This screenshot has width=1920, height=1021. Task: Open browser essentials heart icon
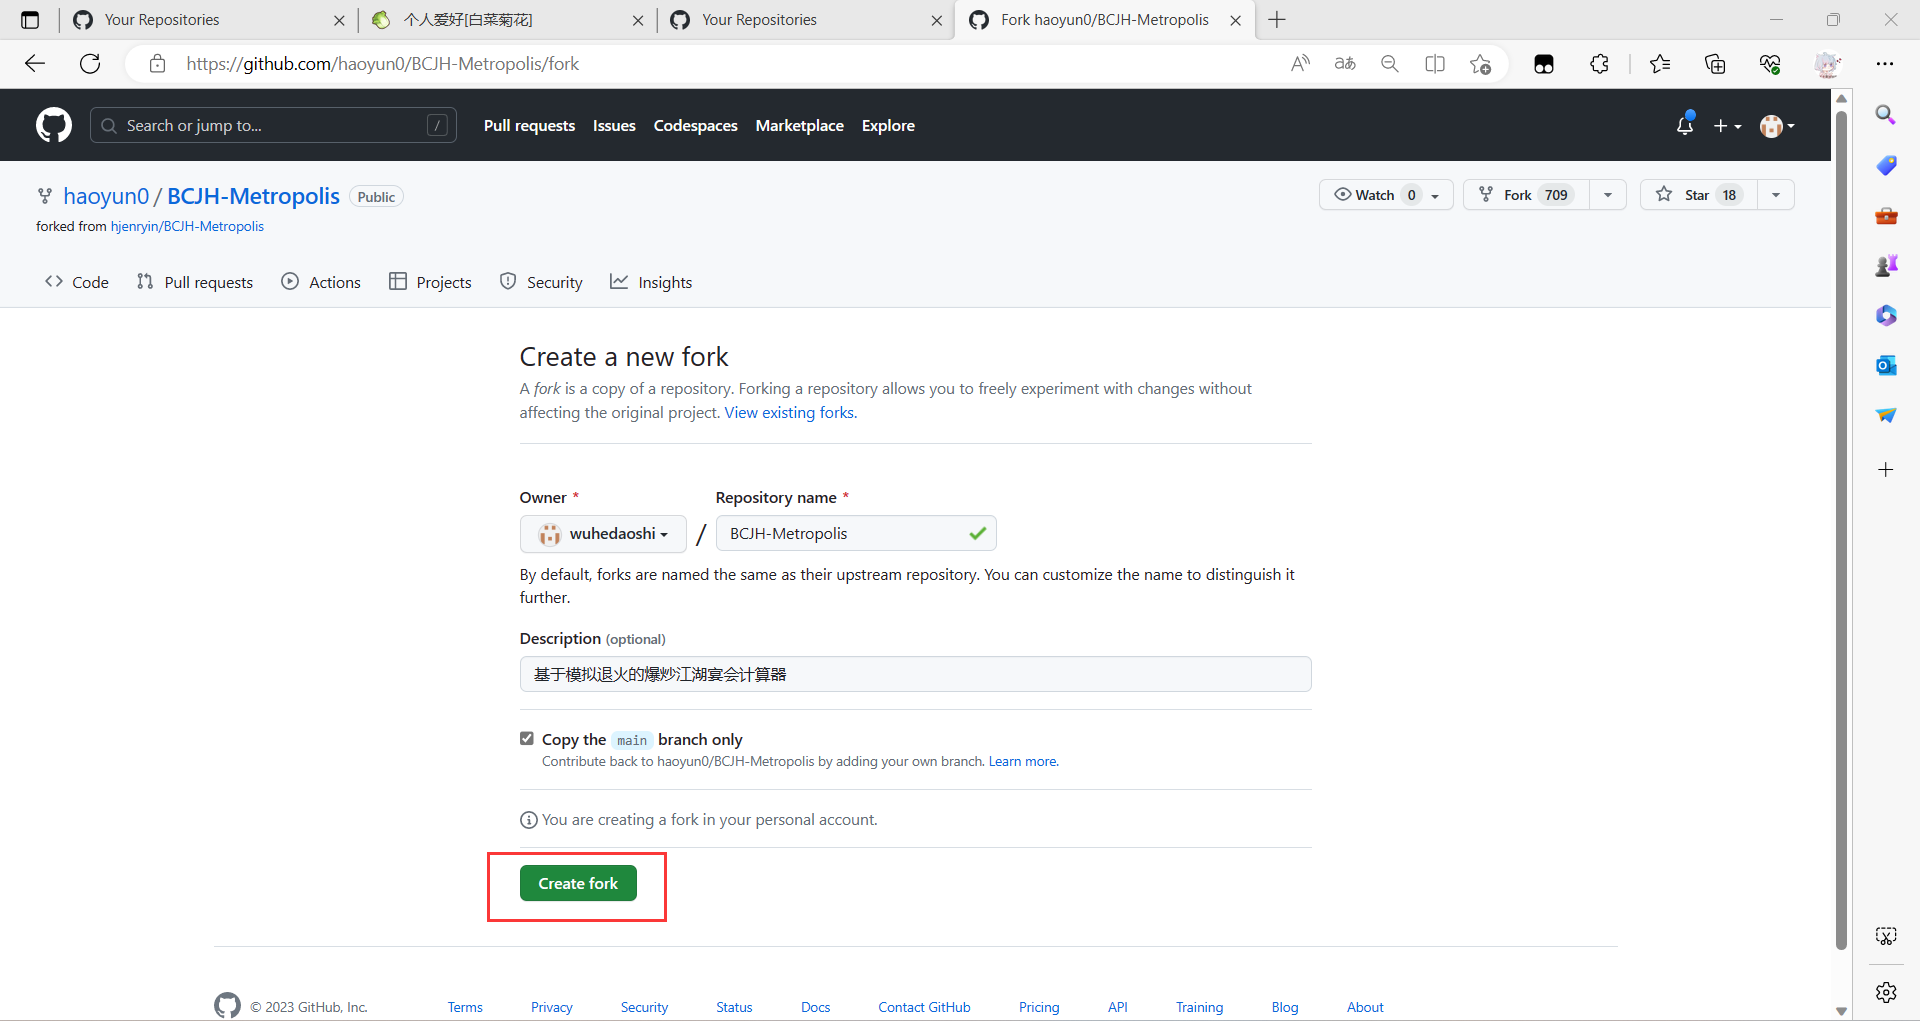1770,64
